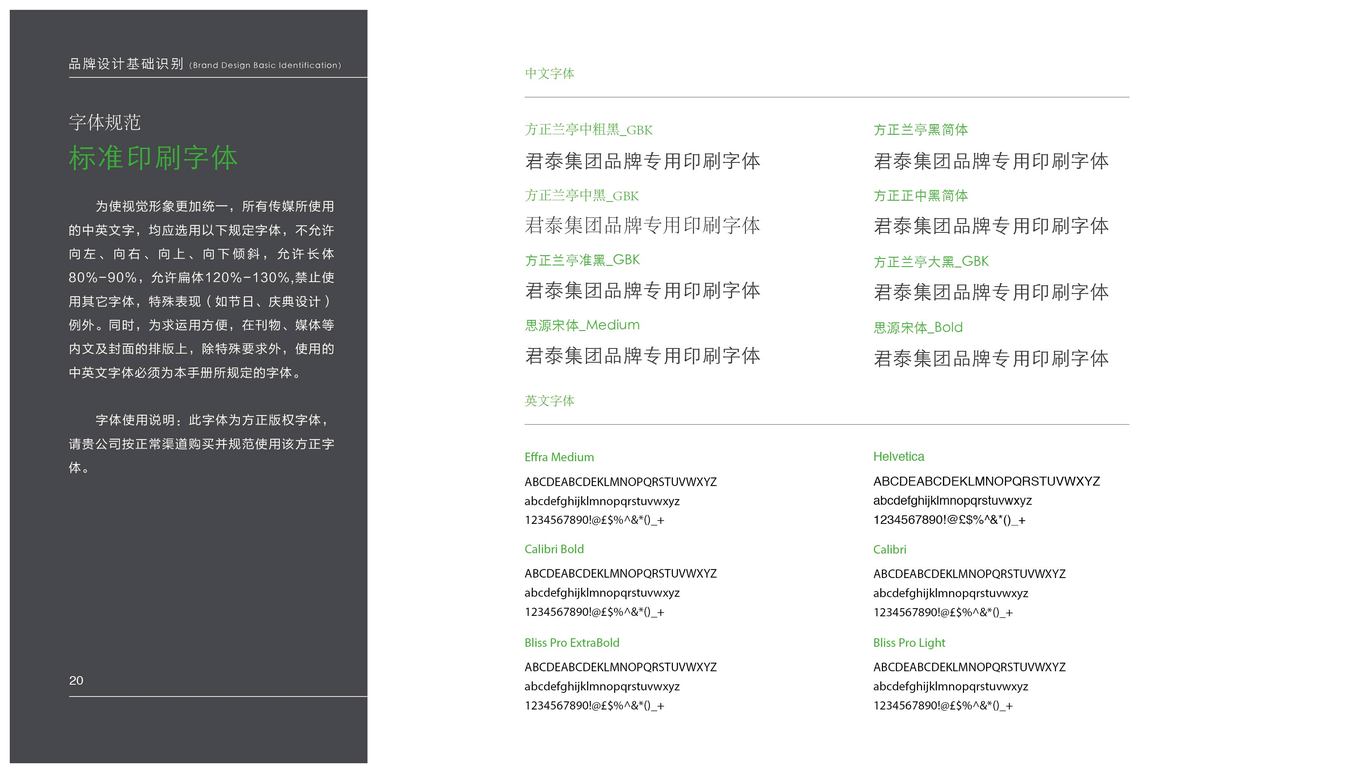The image size is (1366, 773).
Task: Click the green title 标准印刷字体
Action: click(x=153, y=158)
